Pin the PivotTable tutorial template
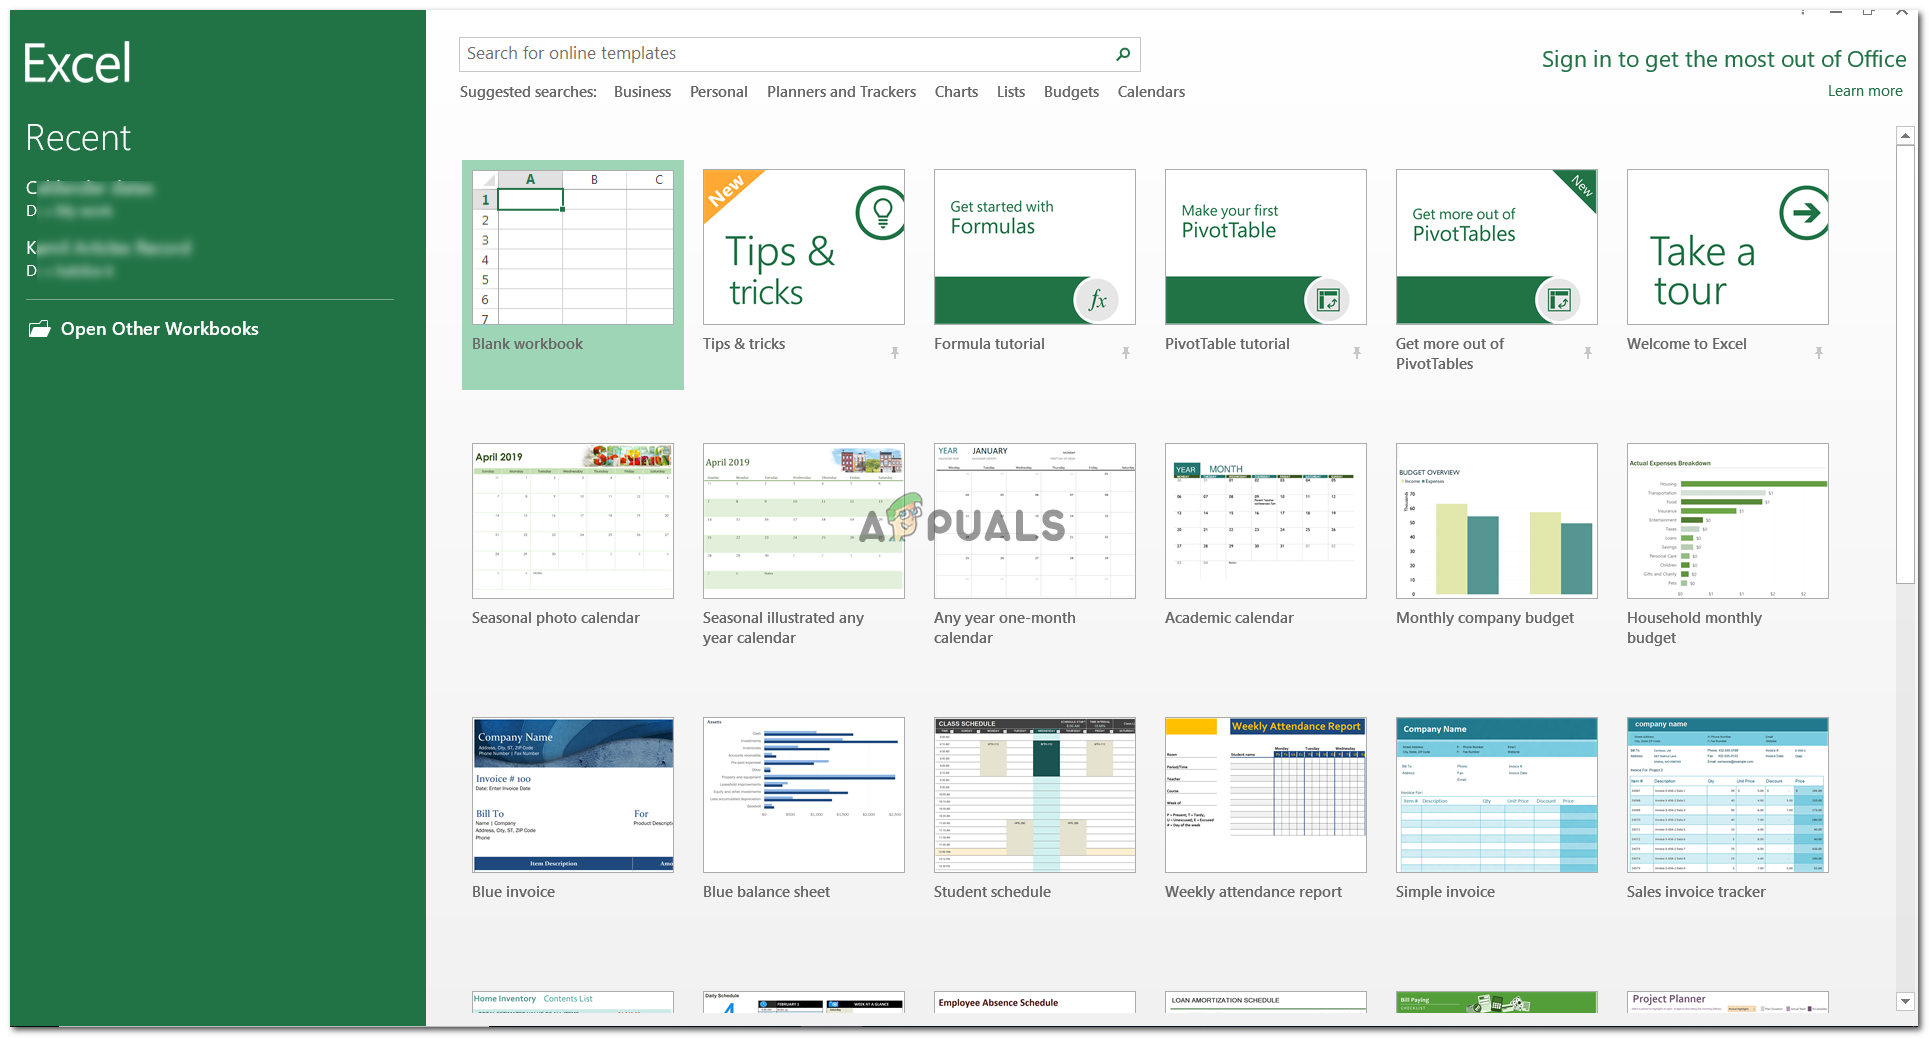This screenshot has height=1038, width=1929. click(x=1357, y=353)
